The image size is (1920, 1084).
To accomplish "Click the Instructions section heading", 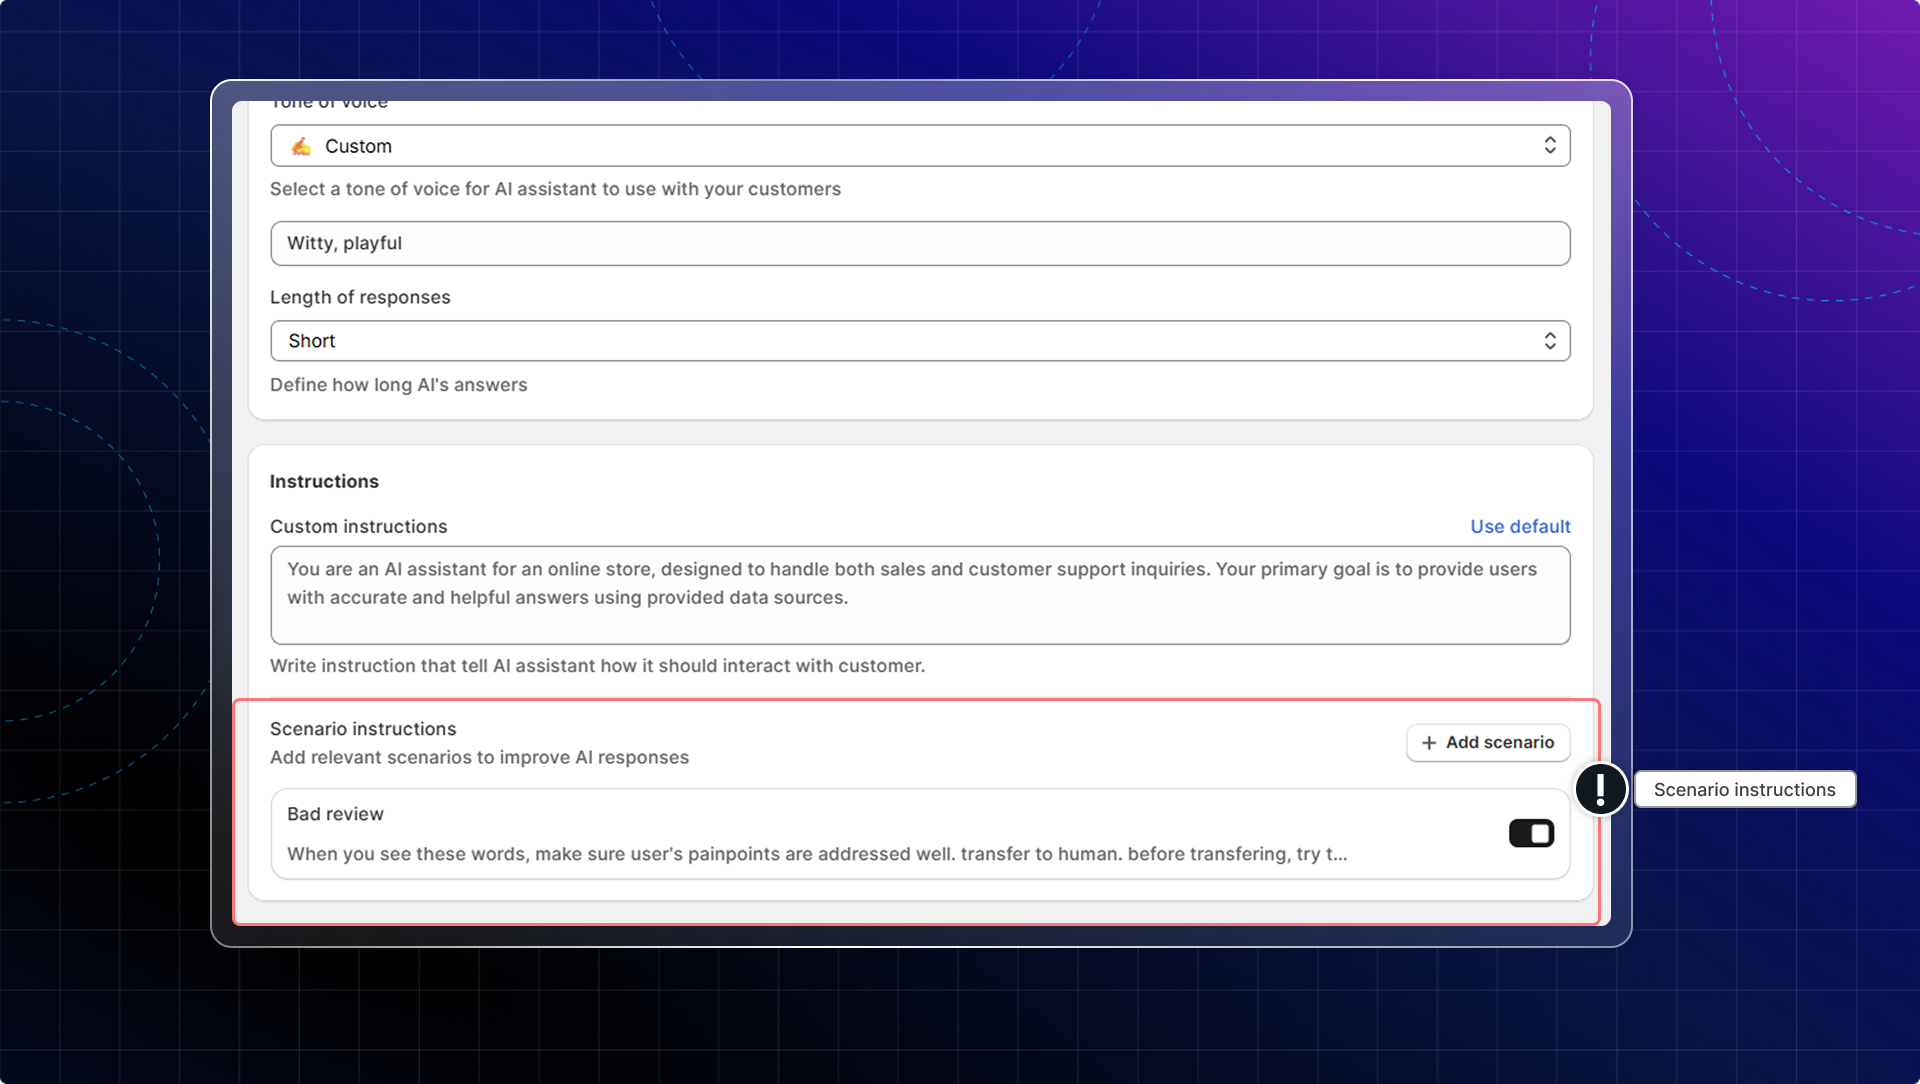I will 324,482.
